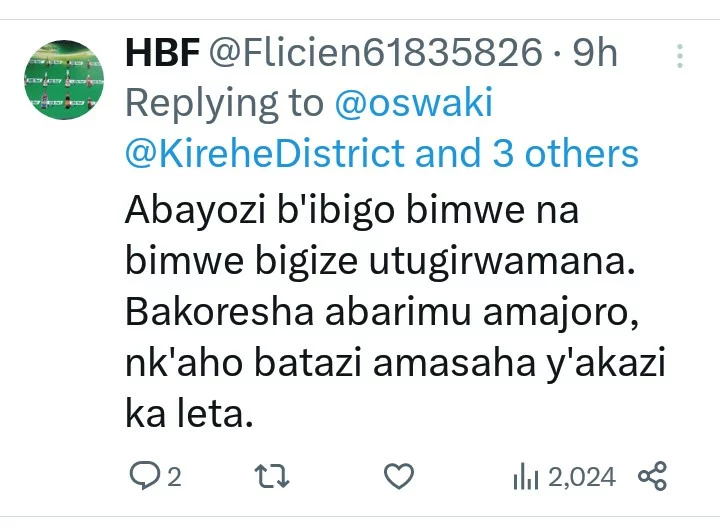Open the @oswaki mention link
720x530 pixels.
[x=414, y=102]
